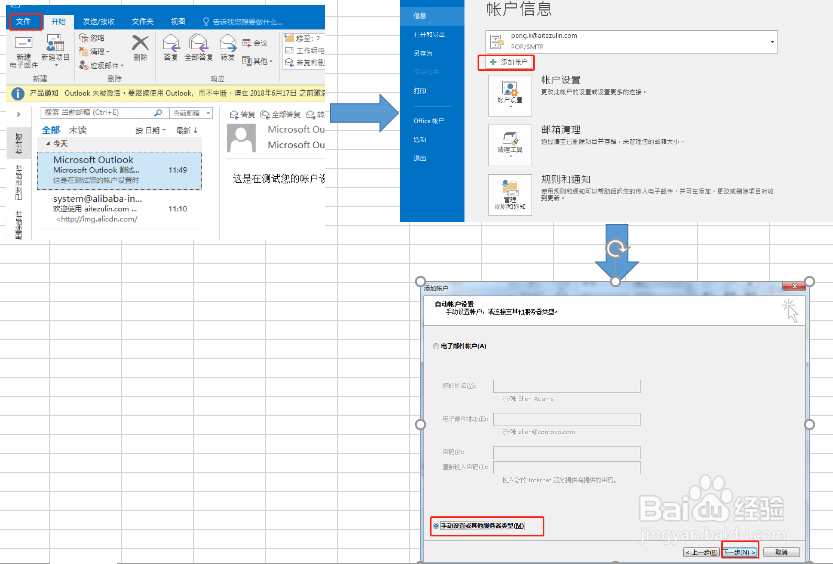Click the 管理规则和通知 icon button
Image resolution: width=833 pixels, height=564 pixels.
[x=509, y=195]
